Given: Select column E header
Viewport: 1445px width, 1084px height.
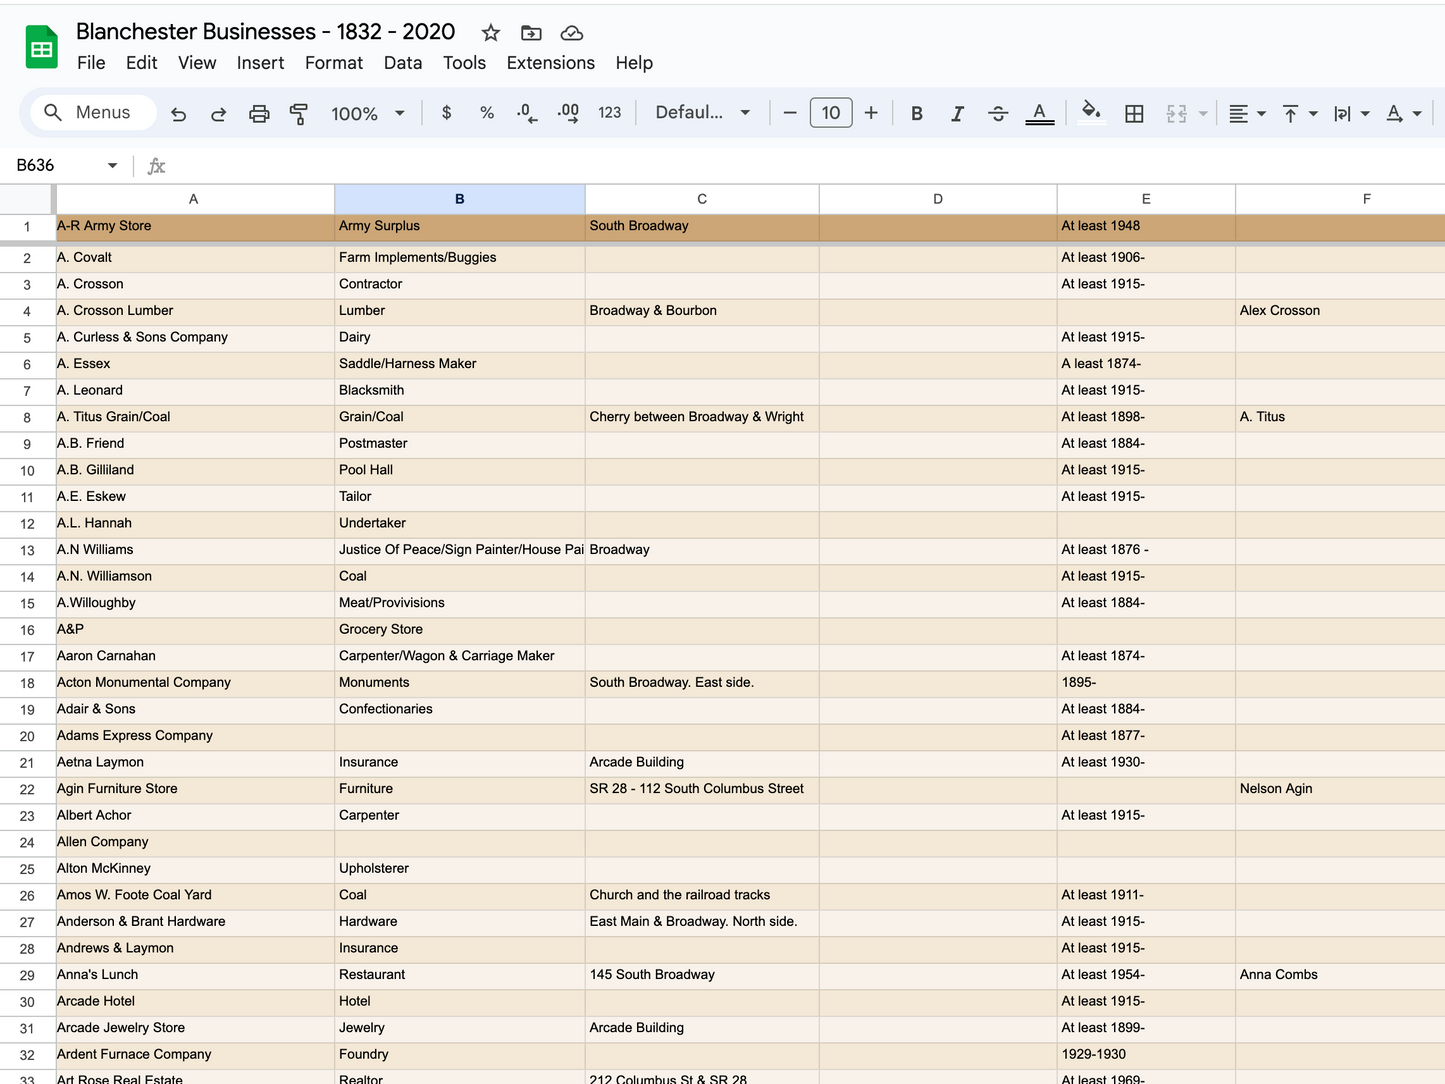Looking at the screenshot, I should click(1146, 199).
